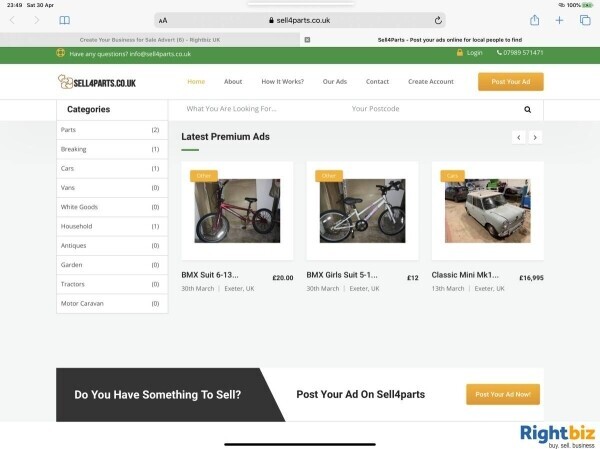The width and height of the screenshot is (600, 449).
Task: Select the Motor Caravan category
Action: coord(112,304)
